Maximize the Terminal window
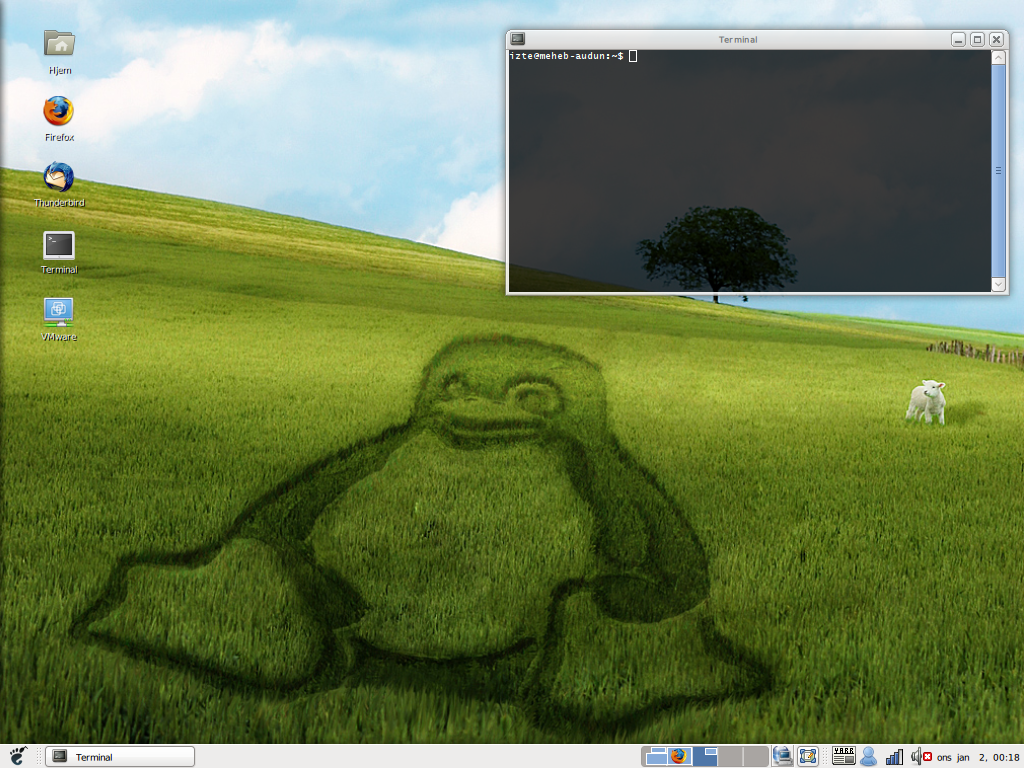Screen dimensions: 1024x768 pos(977,39)
